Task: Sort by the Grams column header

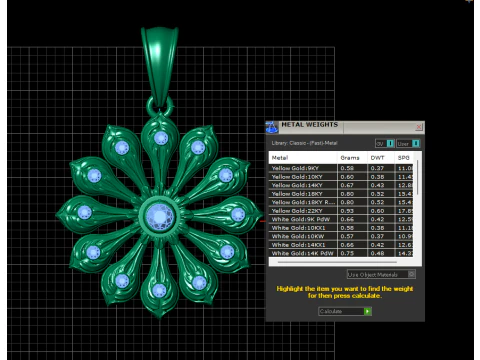Action: pos(352,158)
